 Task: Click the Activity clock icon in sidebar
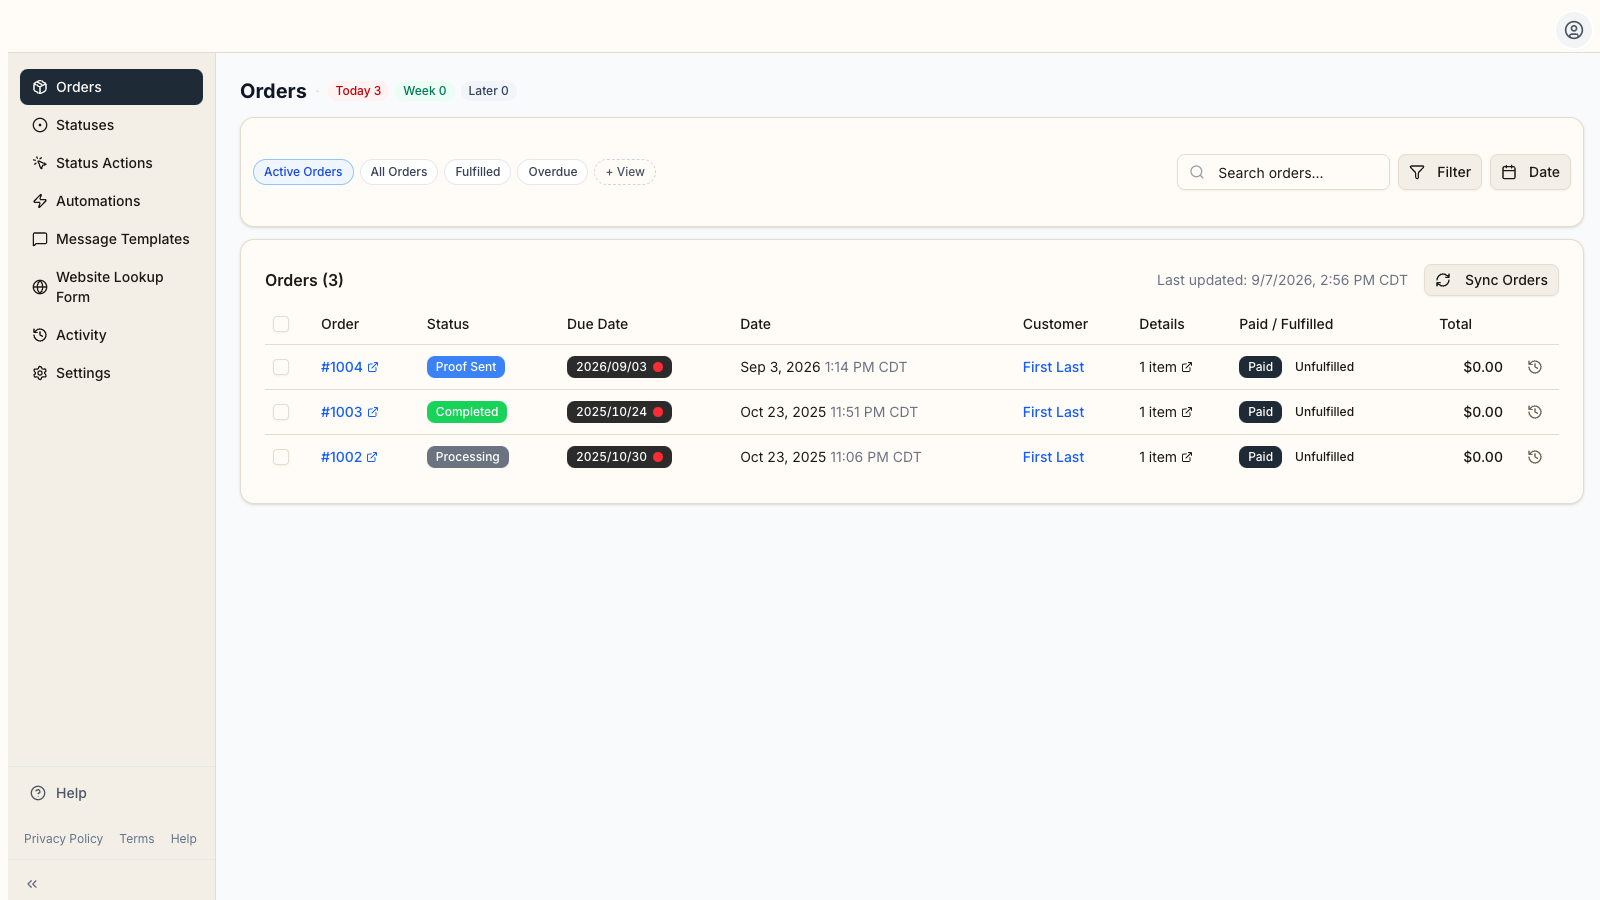pyautogui.click(x=40, y=335)
